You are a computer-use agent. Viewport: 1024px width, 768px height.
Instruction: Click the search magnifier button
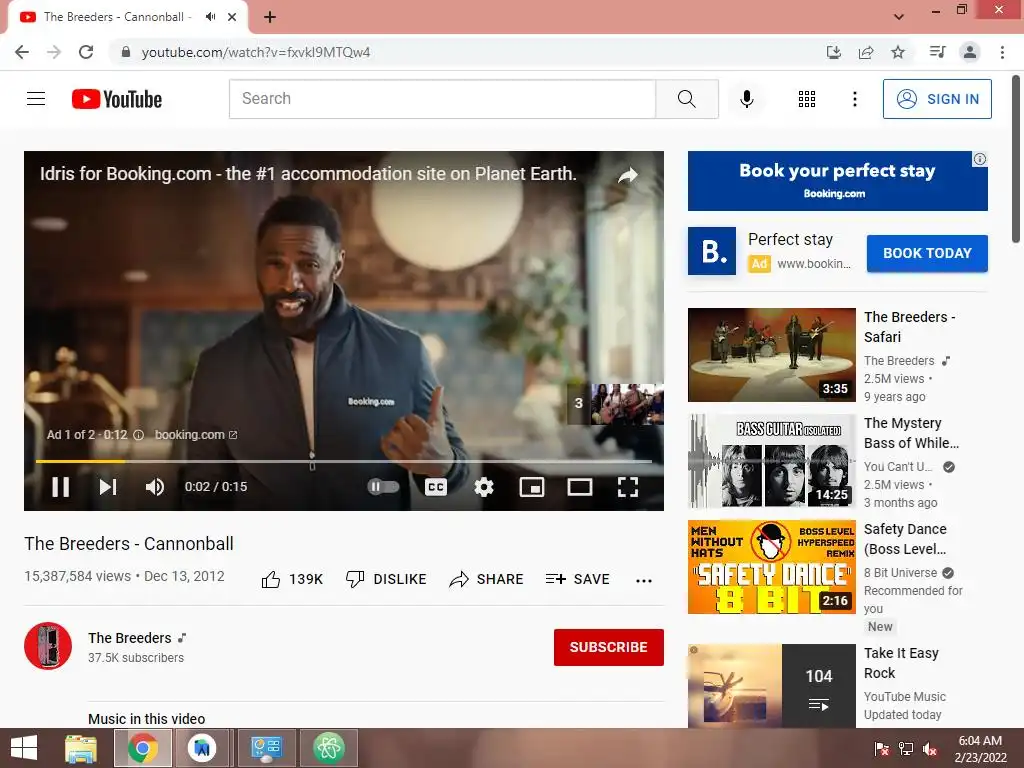pyautogui.click(x=686, y=99)
